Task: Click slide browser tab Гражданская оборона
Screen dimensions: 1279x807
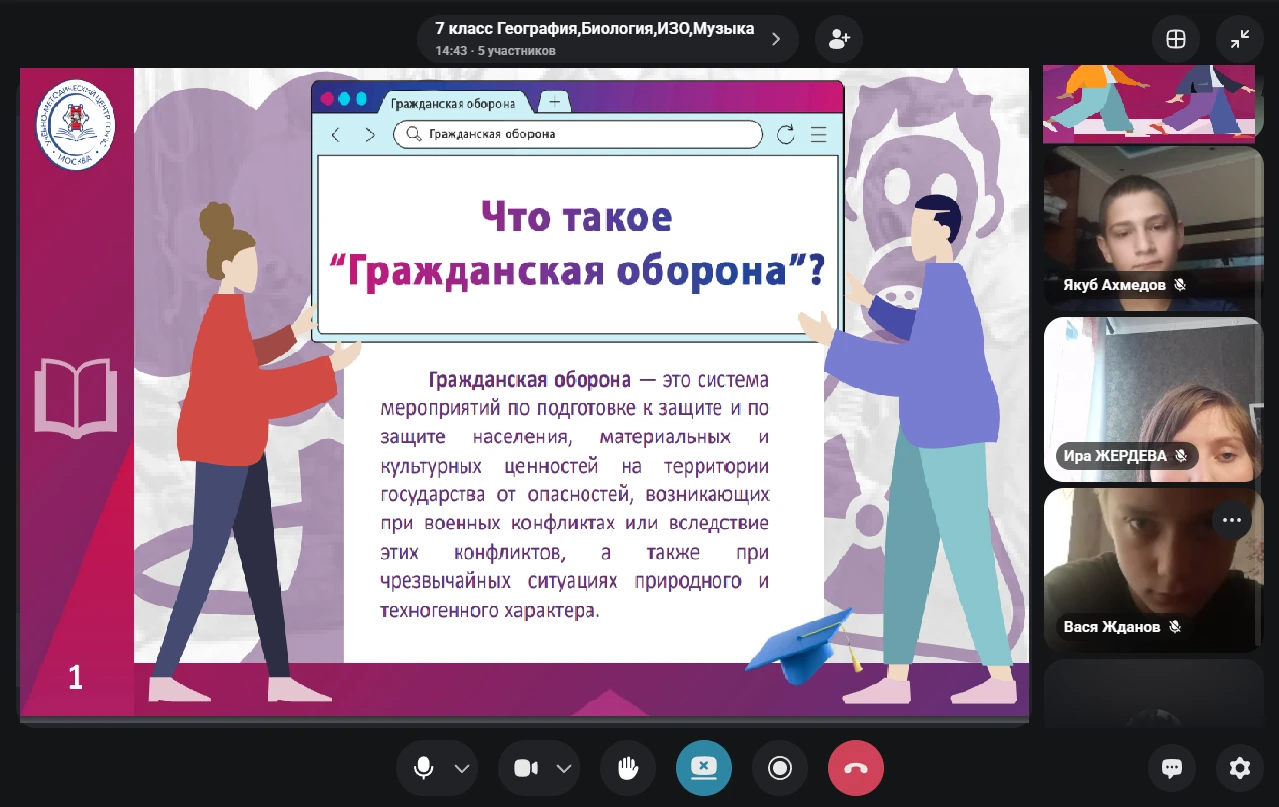Action: click(x=453, y=103)
